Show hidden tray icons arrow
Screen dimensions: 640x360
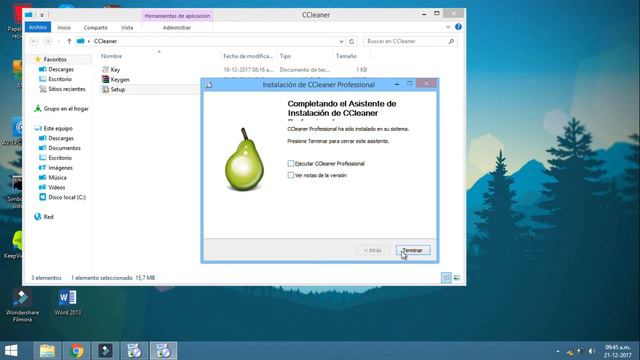558,351
